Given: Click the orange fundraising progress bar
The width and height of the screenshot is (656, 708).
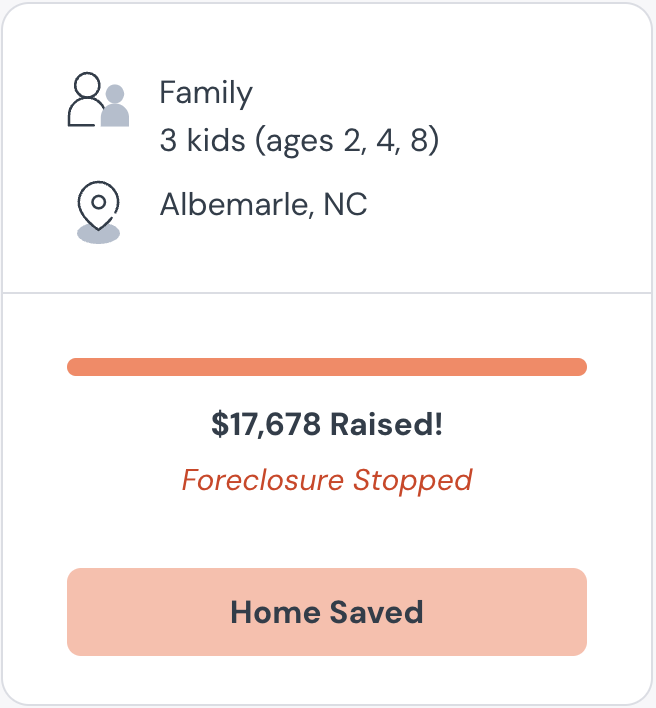Looking at the screenshot, I should (x=327, y=367).
